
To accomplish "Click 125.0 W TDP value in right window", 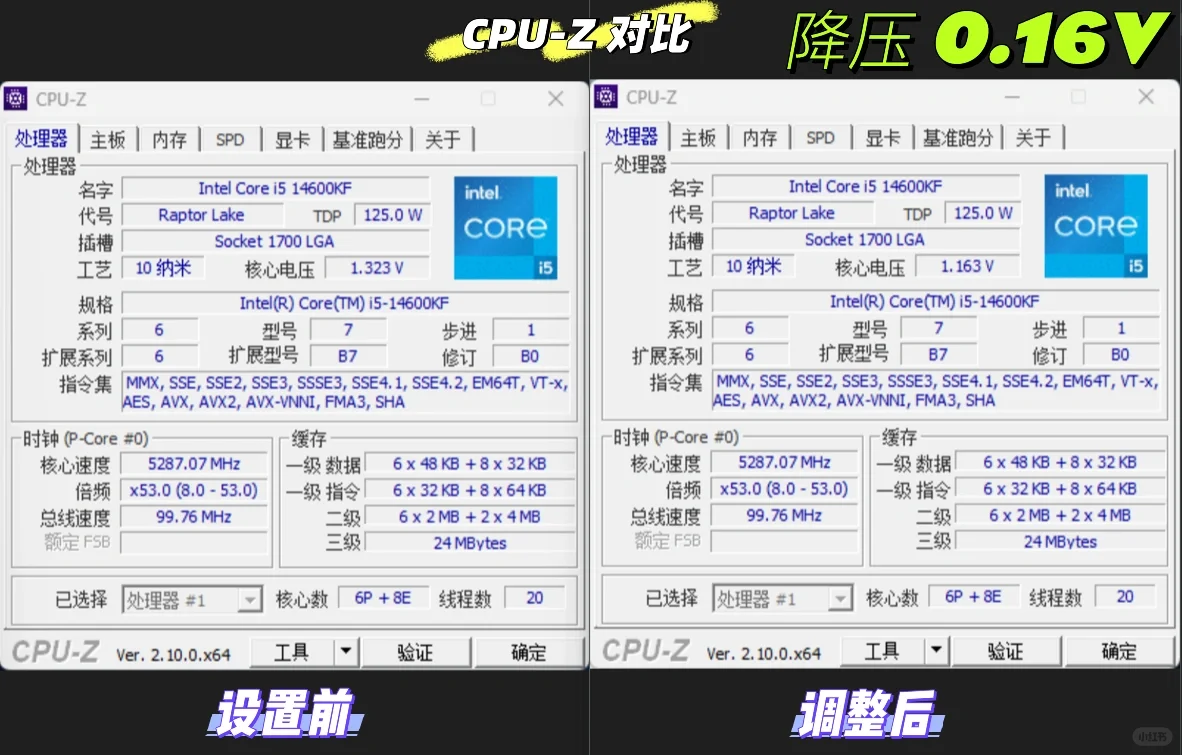I will (982, 213).
